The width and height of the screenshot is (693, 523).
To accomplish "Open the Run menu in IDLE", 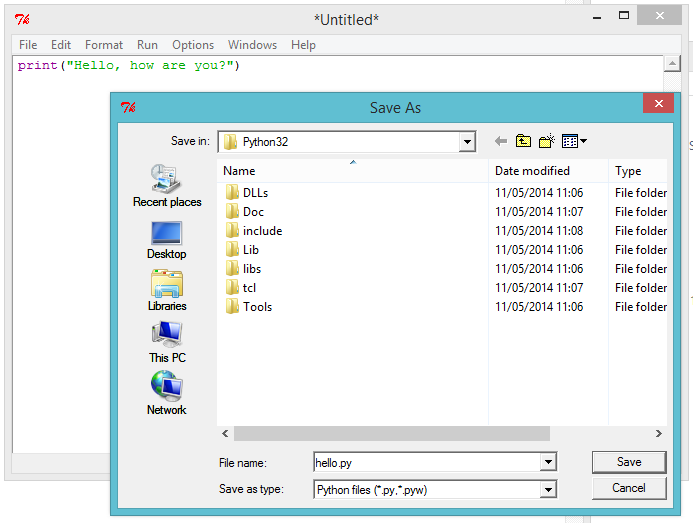I will click(147, 45).
